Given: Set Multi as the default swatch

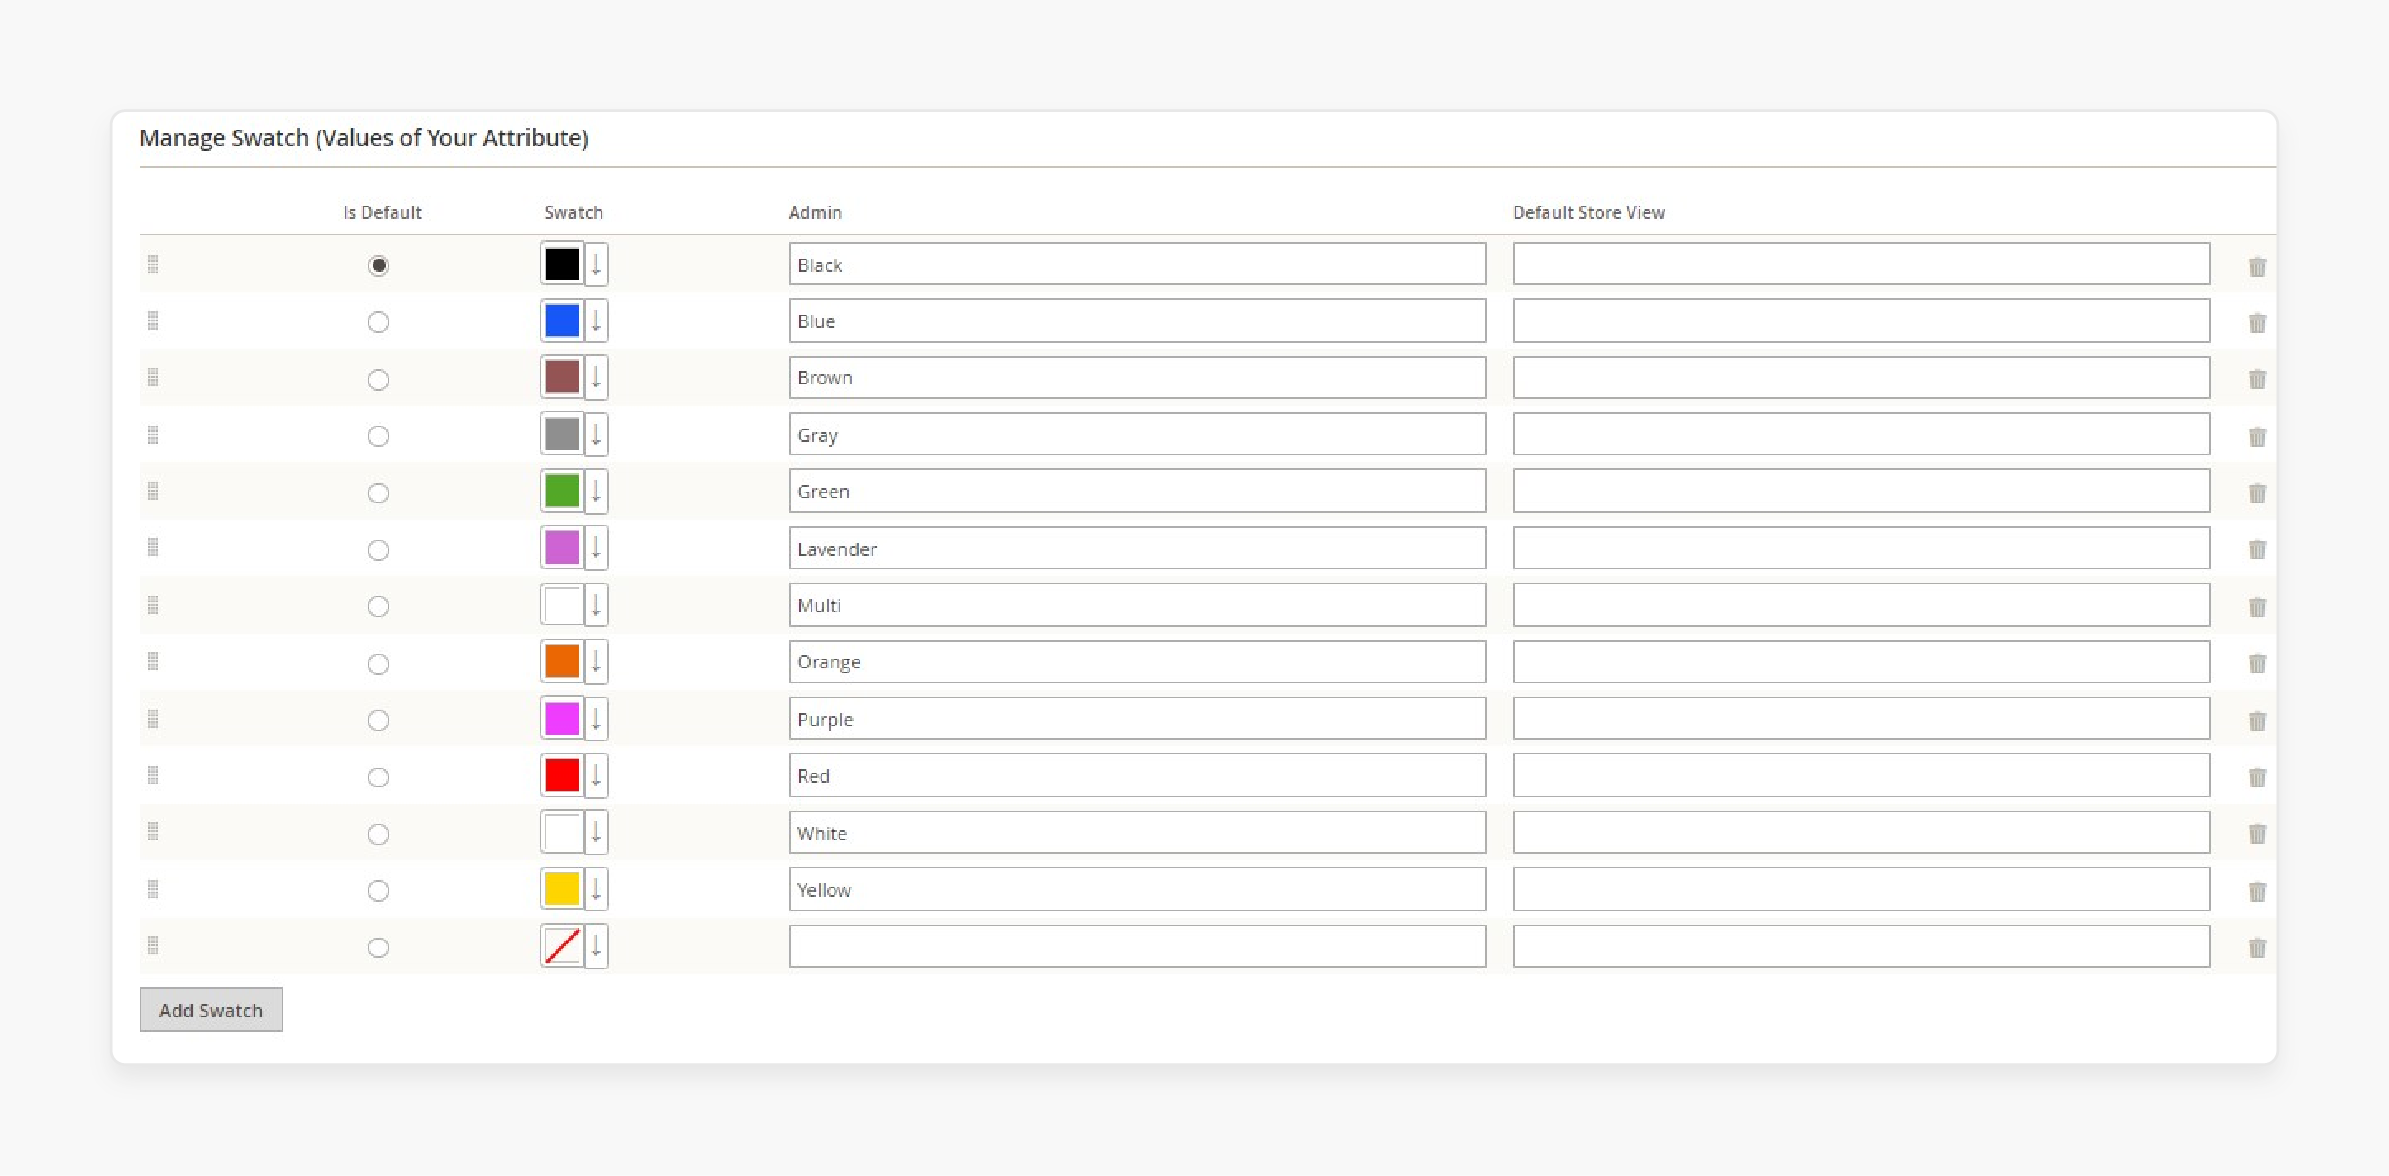Looking at the screenshot, I should point(378,606).
